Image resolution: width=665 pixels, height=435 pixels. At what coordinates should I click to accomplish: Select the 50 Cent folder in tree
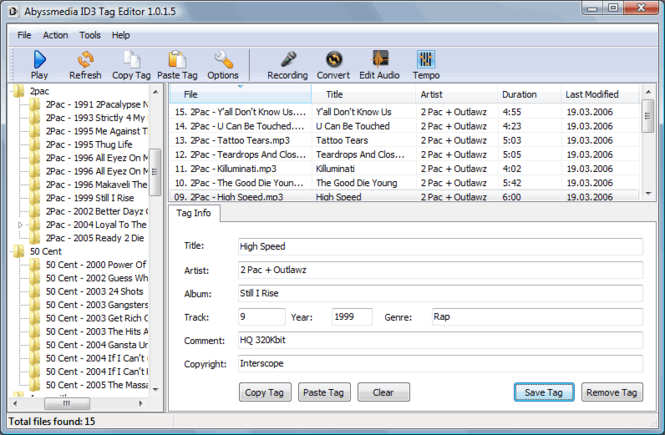click(46, 252)
